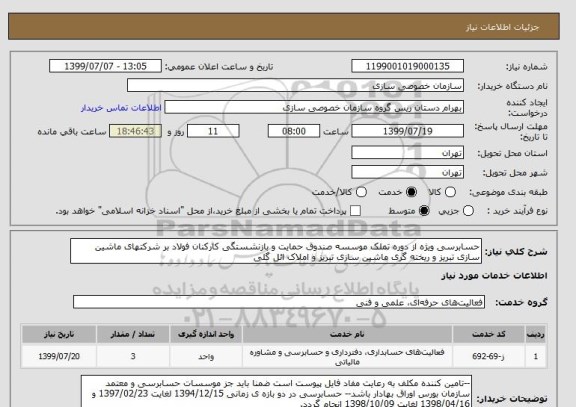Click the response deadline date 1399/07/19
Screen dimensions: 576x407
tap(407, 131)
